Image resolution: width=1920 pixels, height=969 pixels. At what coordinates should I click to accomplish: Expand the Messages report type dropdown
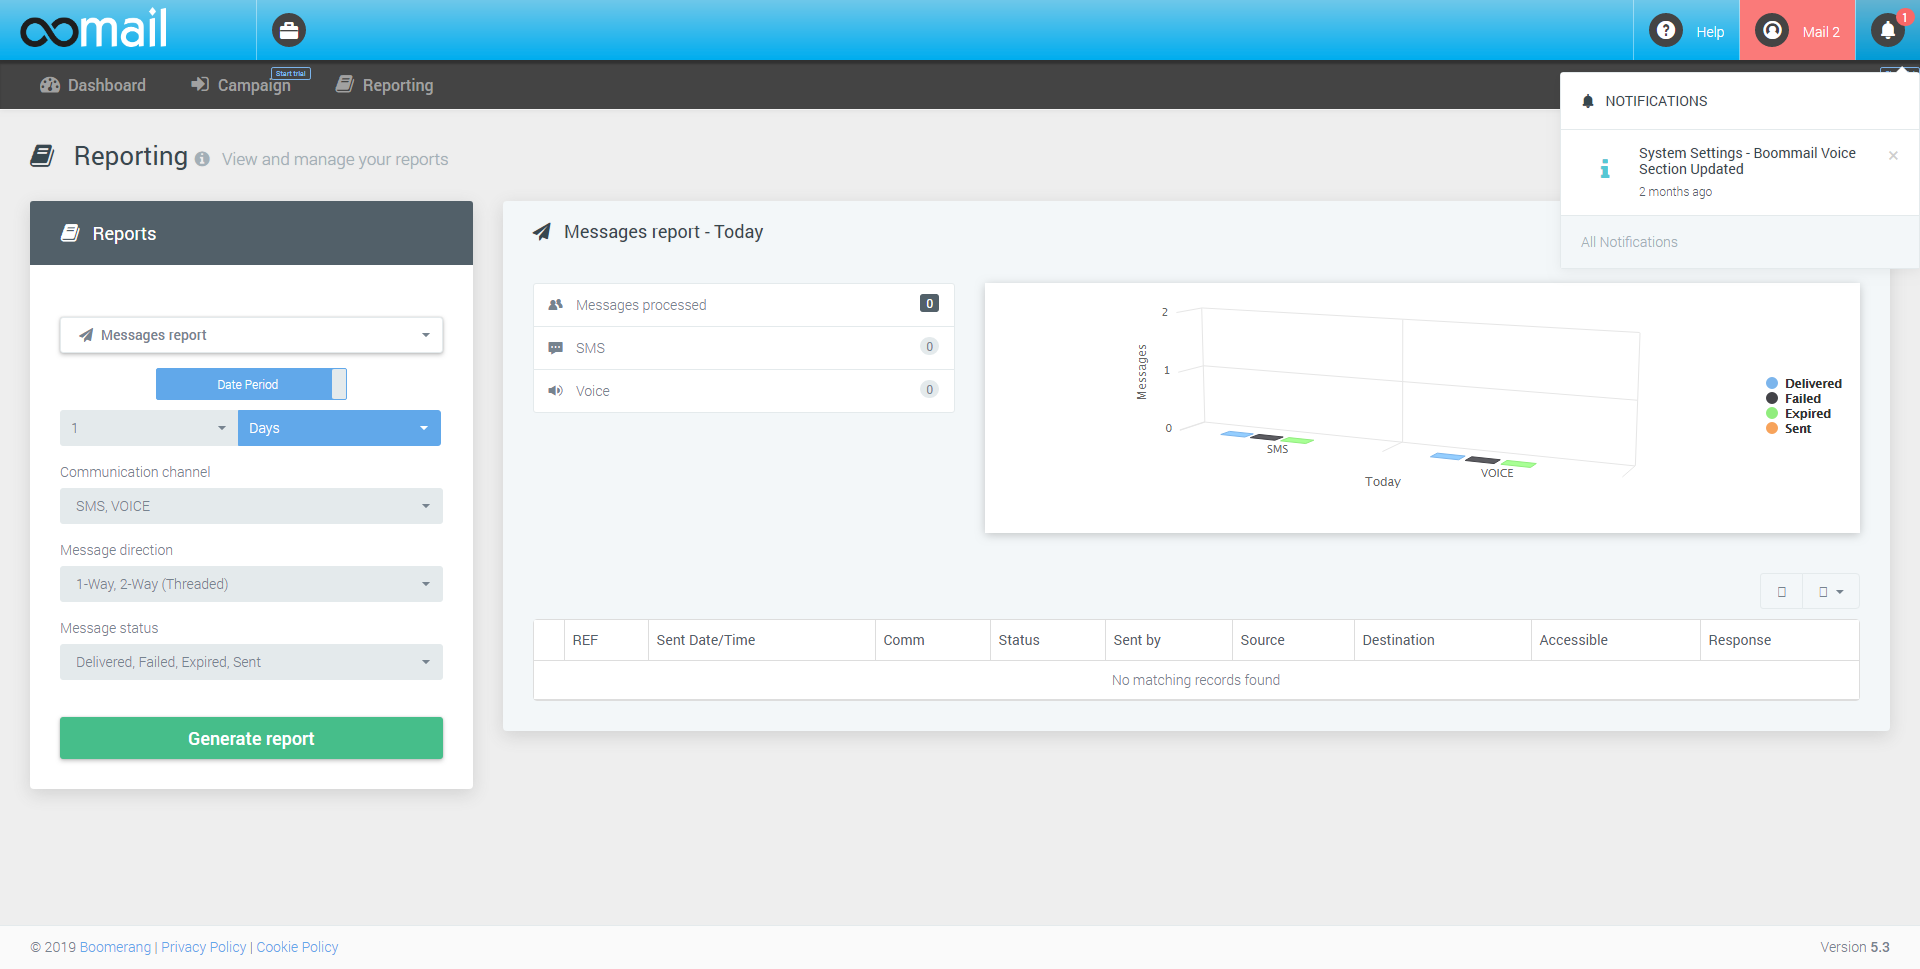[x=251, y=335]
